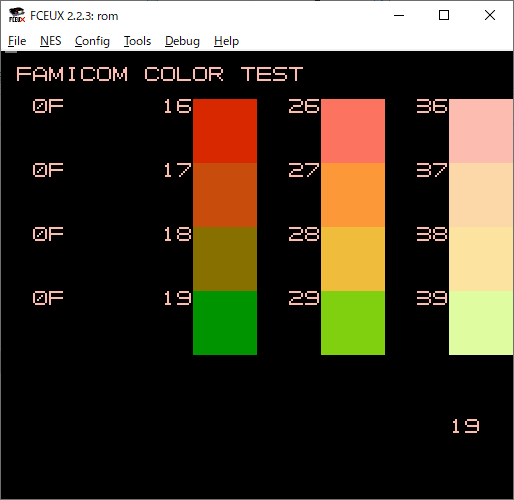Close the FCEUX window
The height and width of the screenshot is (500, 514).
(490, 15)
